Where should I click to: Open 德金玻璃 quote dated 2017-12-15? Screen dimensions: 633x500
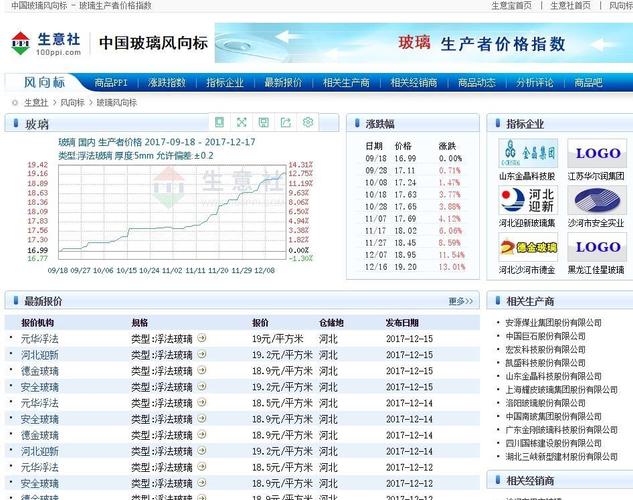pos(40,371)
